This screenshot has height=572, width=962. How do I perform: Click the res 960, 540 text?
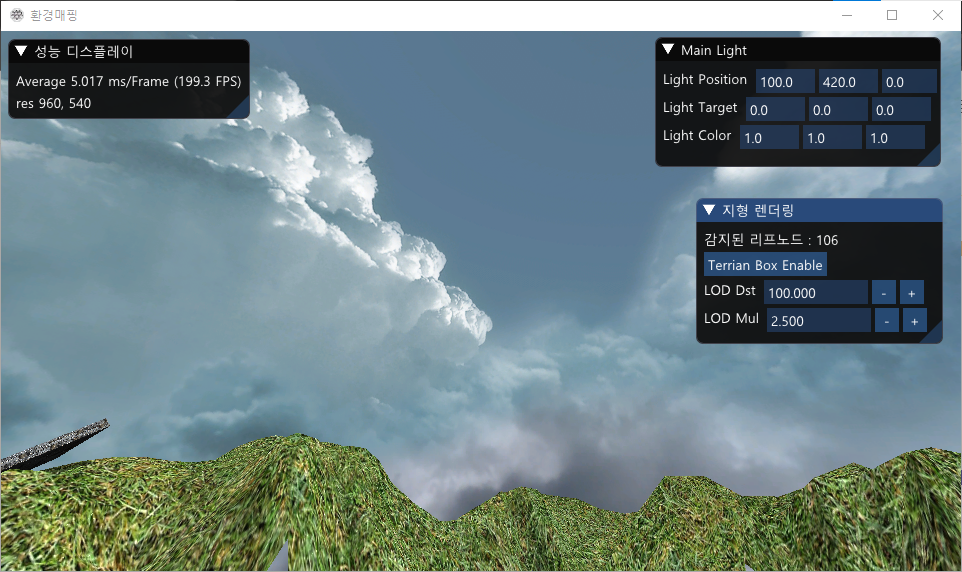pos(53,103)
